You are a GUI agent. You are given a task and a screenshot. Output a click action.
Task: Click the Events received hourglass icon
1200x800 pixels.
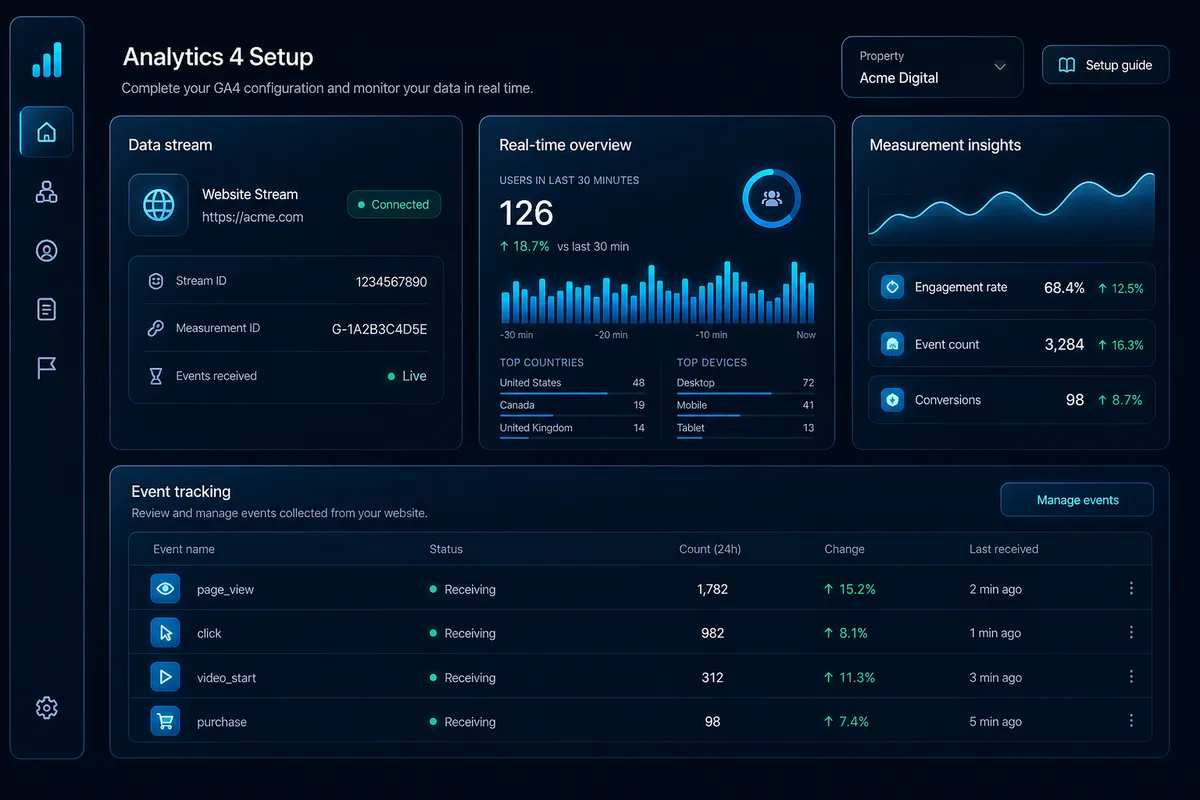155,376
